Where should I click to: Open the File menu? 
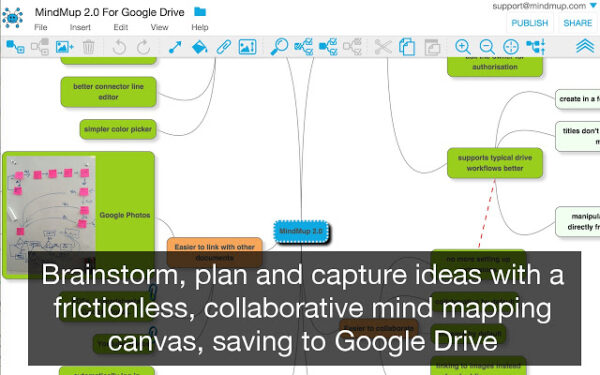41,27
